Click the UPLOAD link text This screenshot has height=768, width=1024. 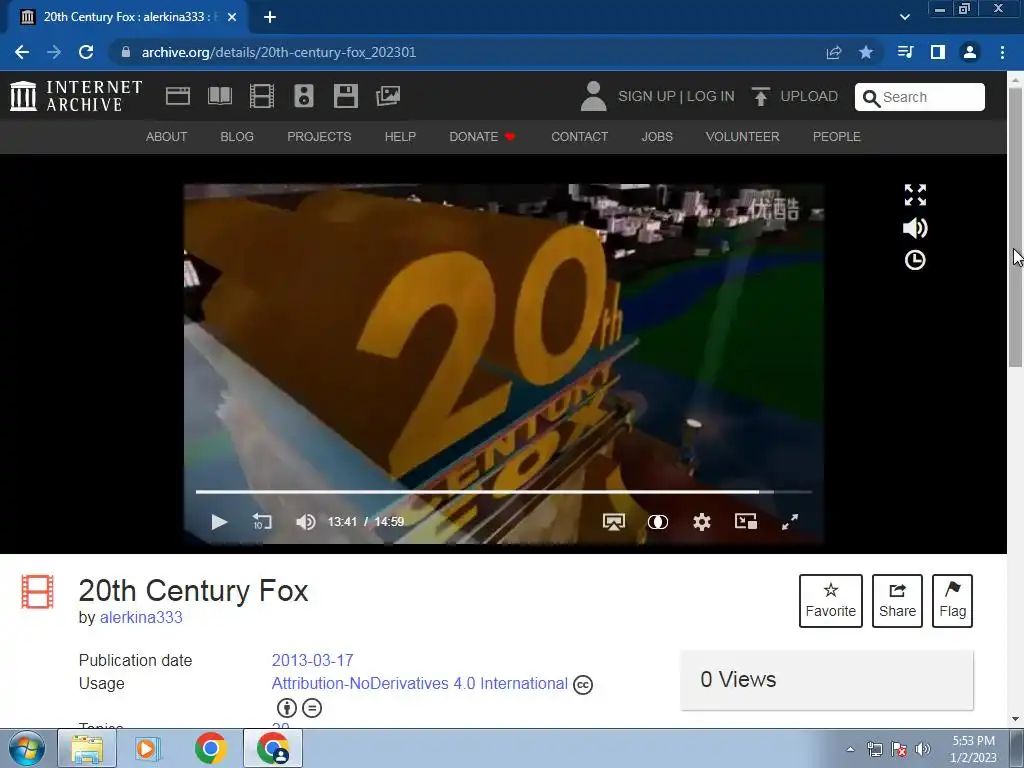click(809, 96)
